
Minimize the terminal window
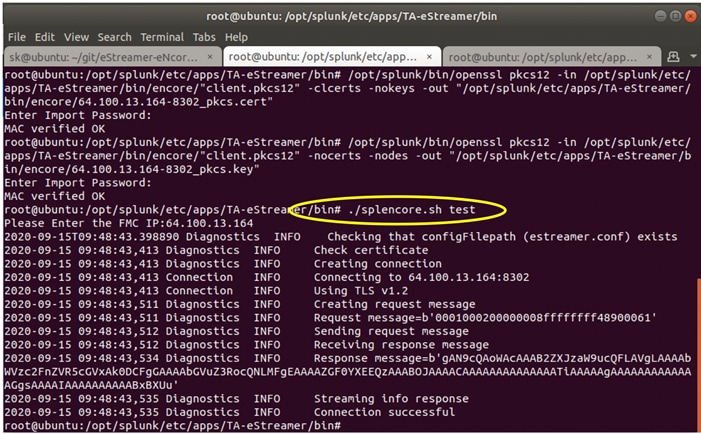(660, 17)
